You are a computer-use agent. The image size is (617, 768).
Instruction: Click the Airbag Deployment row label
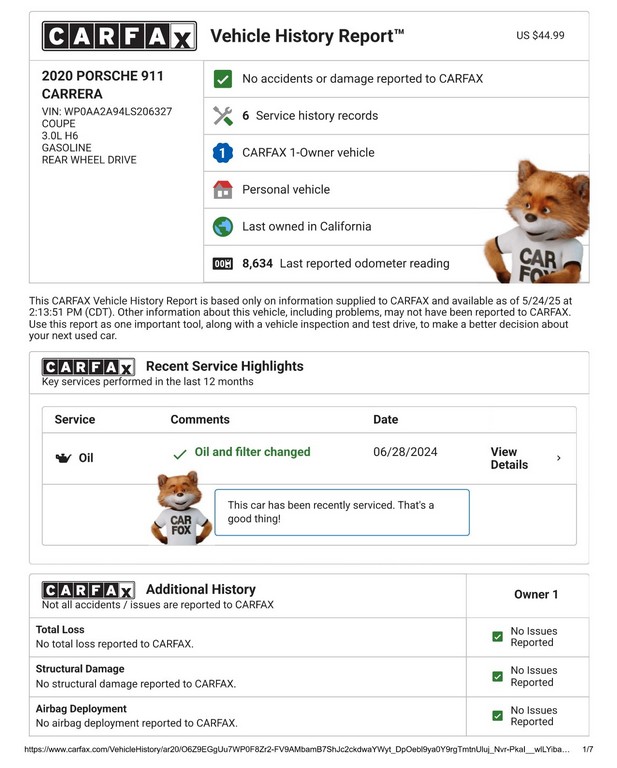point(81,709)
